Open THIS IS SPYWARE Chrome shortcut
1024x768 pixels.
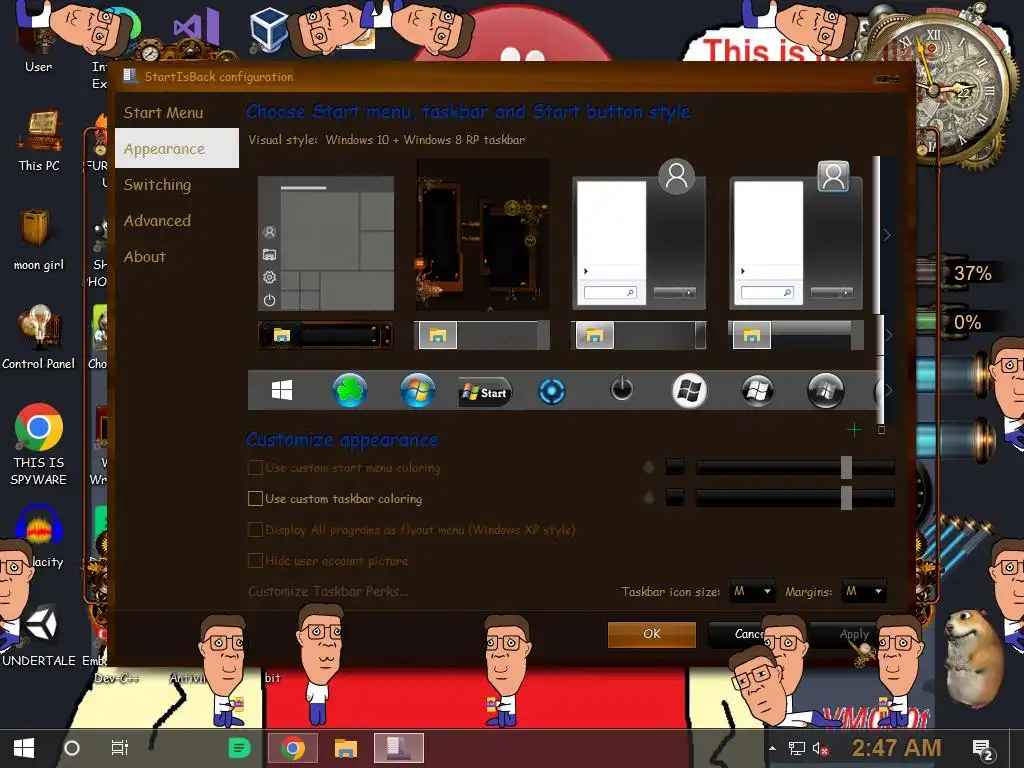point(39,445)
